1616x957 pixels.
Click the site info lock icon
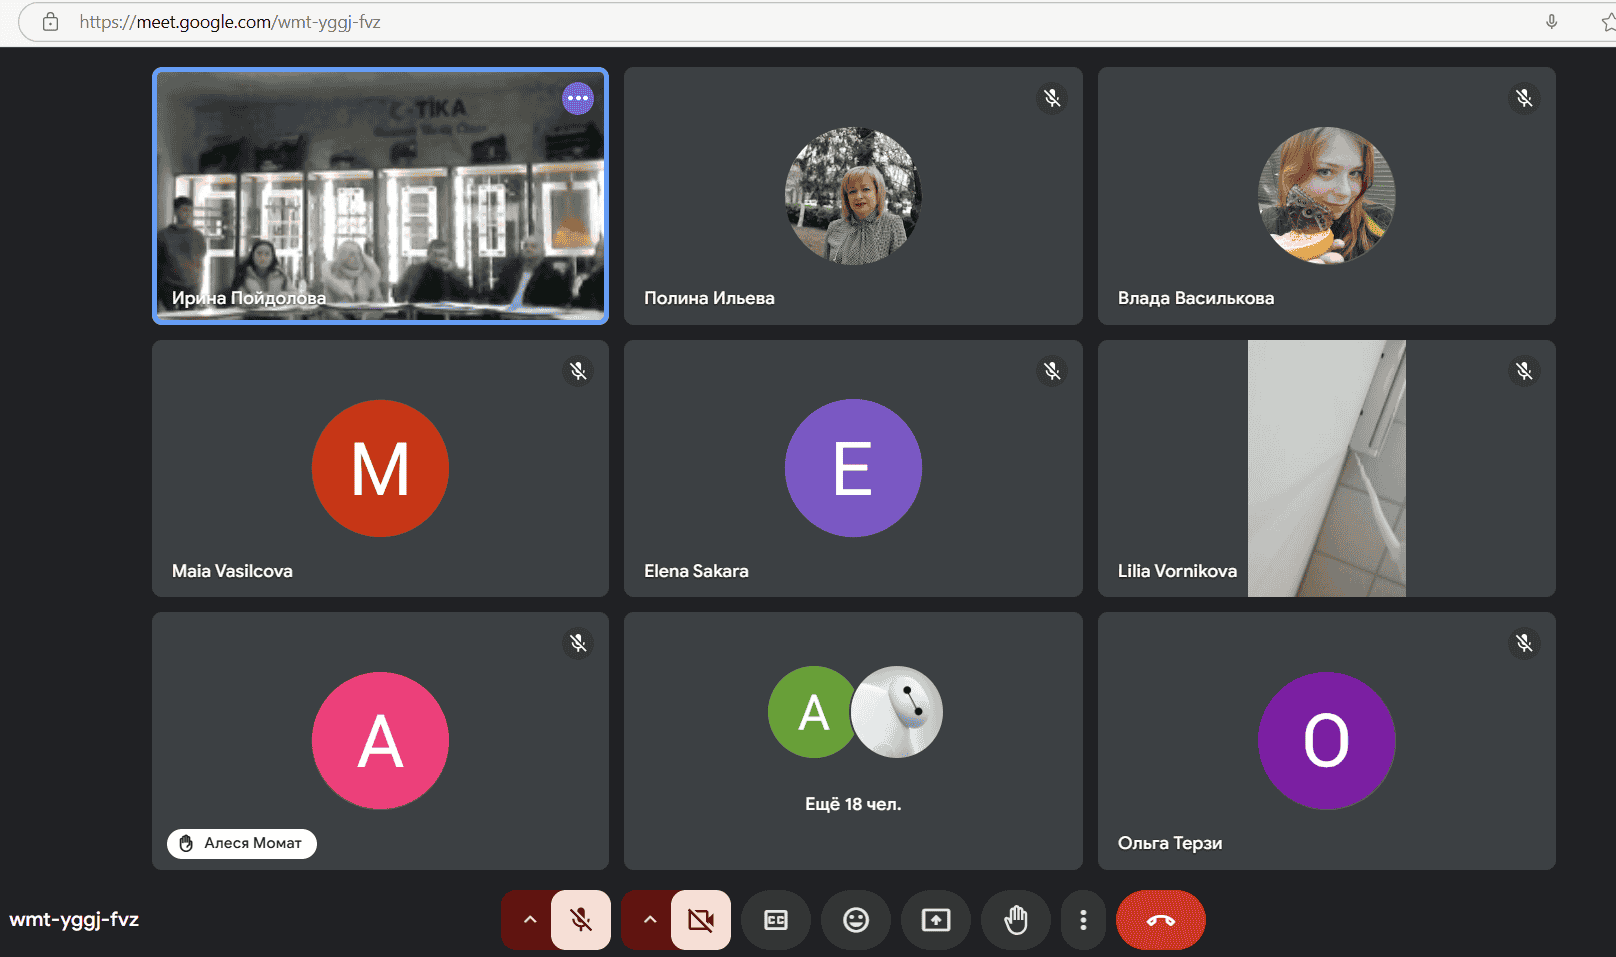(51, 22)
